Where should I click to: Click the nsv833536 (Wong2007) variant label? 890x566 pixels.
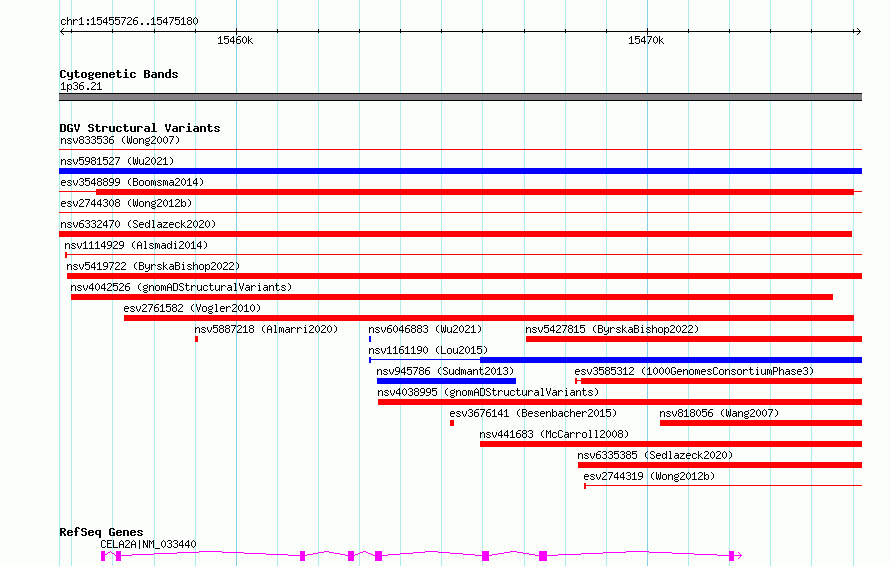(x=120, y=140)
